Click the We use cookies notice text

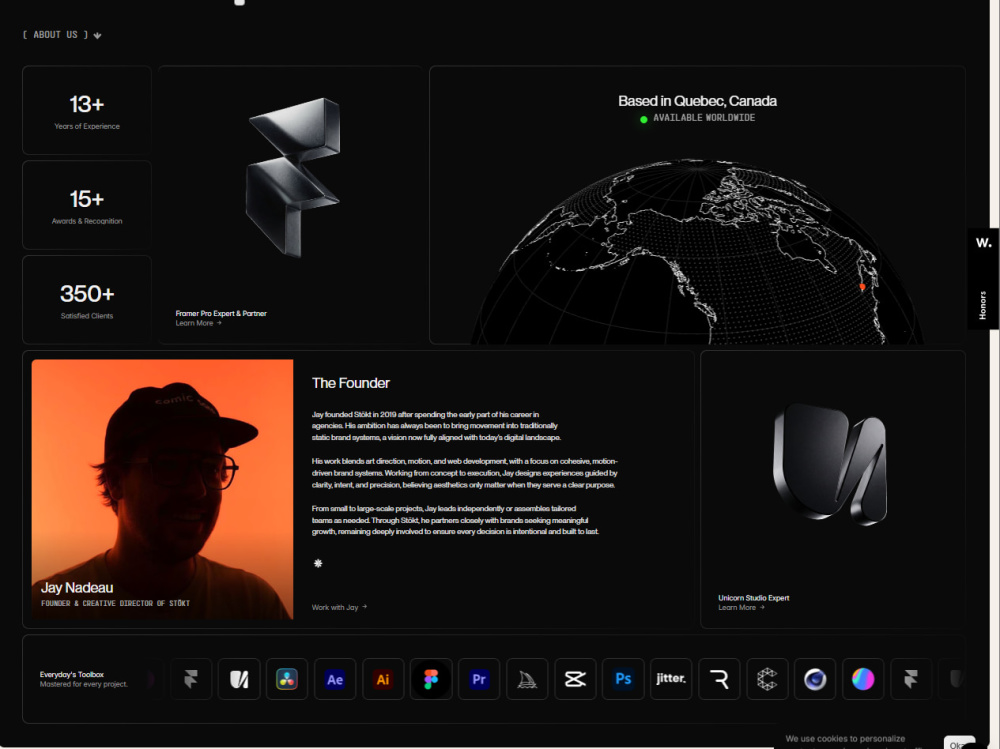pos(845,739)
